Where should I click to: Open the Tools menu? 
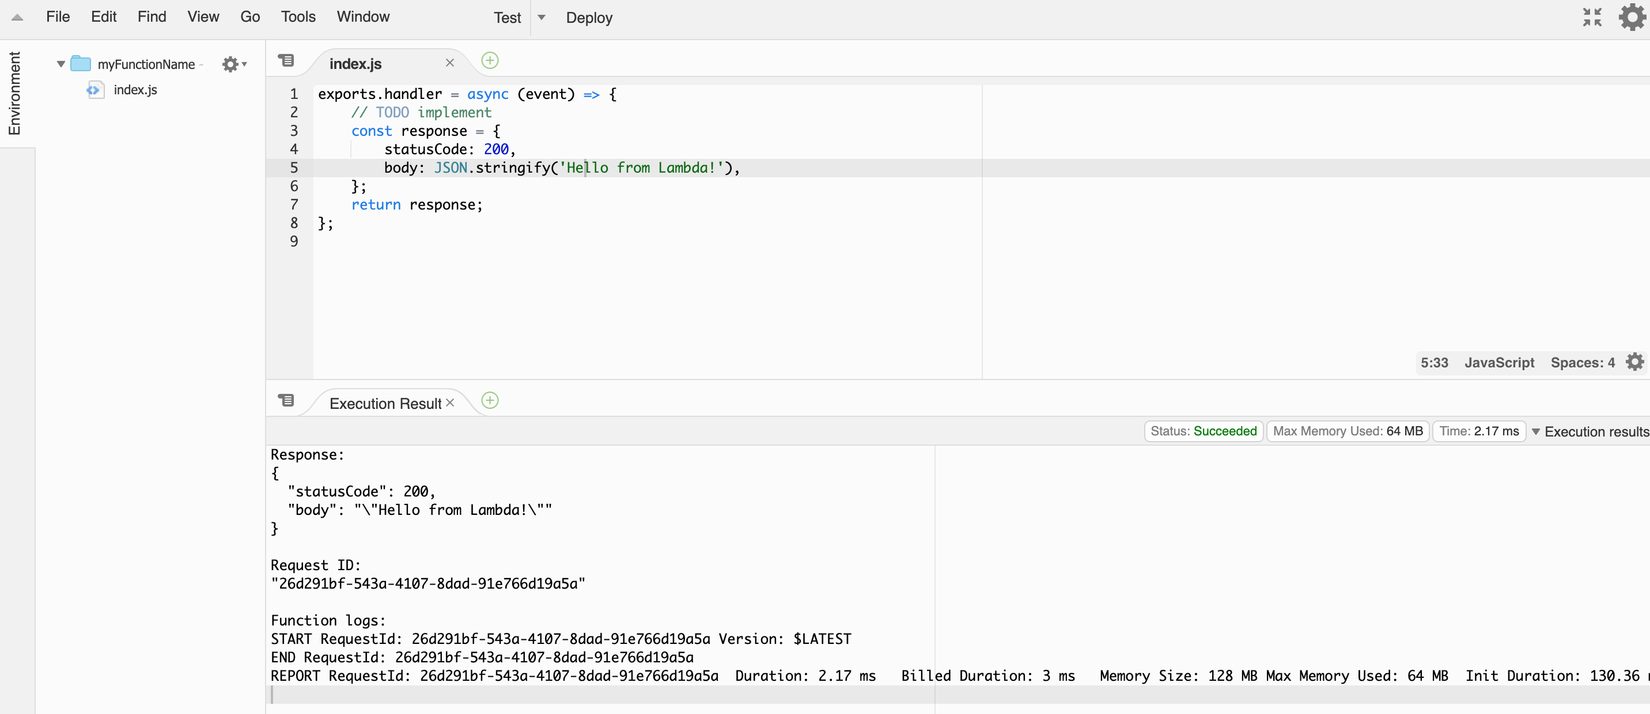click(298, 17)
